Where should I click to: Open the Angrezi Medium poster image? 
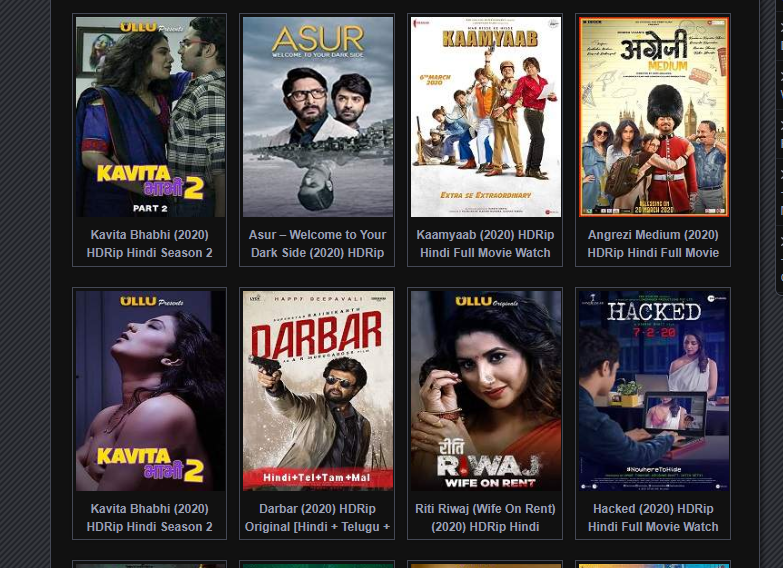pos(653,117)
